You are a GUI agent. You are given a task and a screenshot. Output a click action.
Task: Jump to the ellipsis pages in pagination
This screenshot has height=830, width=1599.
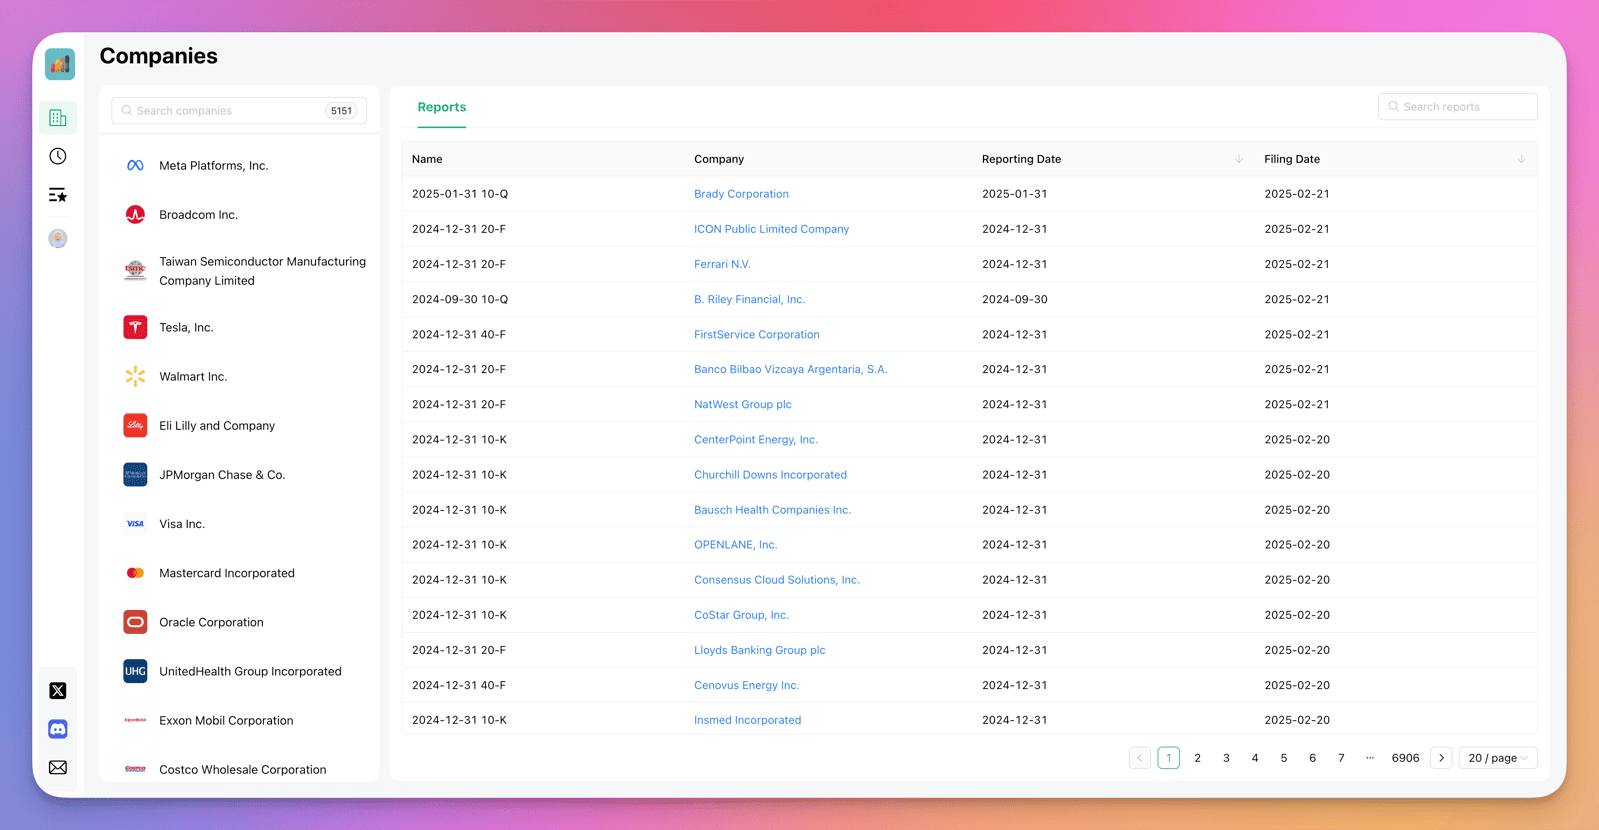click(x=1370, y=758)
